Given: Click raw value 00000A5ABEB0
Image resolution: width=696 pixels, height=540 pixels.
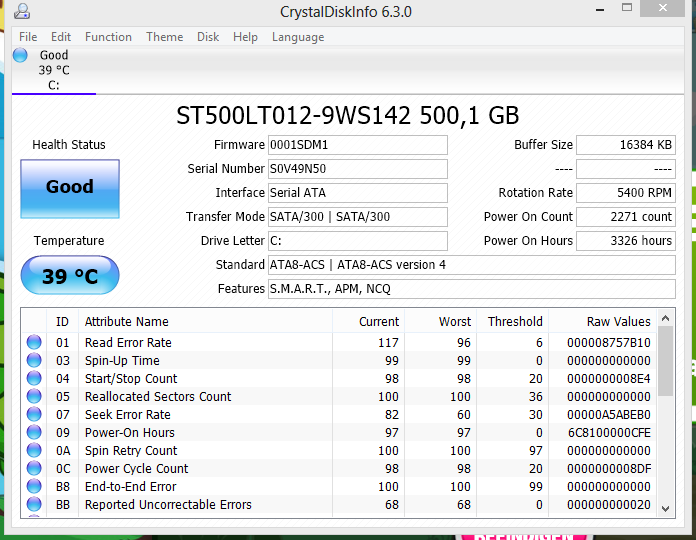Looking at the screenshot, I should (609, 414).
